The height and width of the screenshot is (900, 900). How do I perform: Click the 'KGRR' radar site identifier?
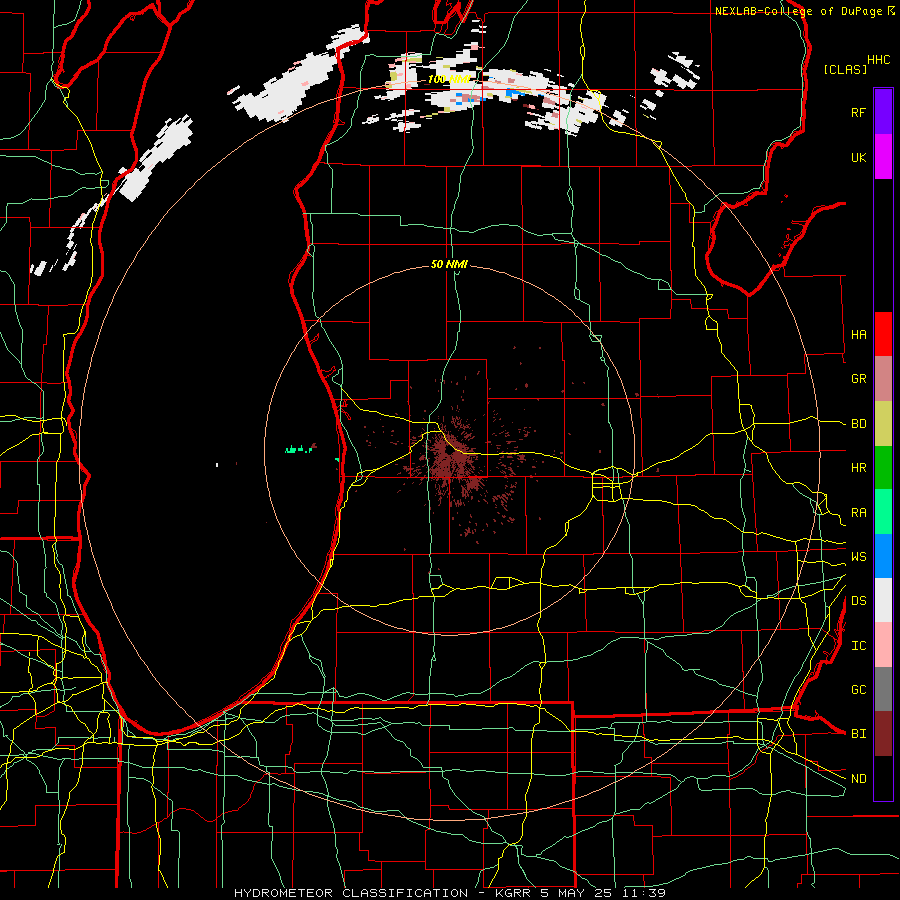click(511, 893)
